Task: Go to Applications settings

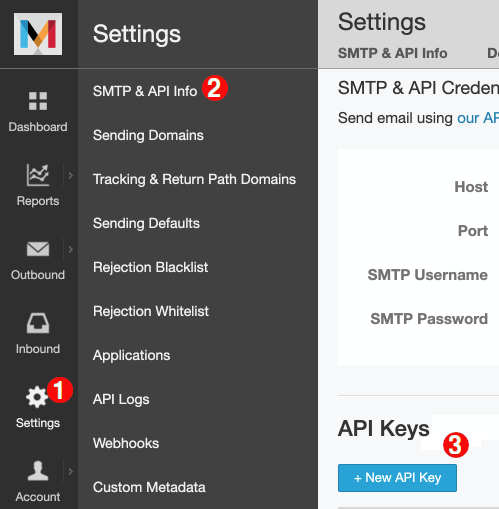Action: 132,355
